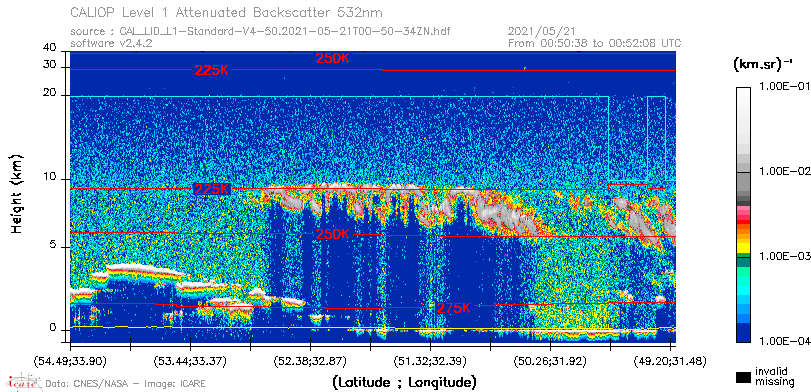Click the 'Height (km)' axis label

(18, 193)
